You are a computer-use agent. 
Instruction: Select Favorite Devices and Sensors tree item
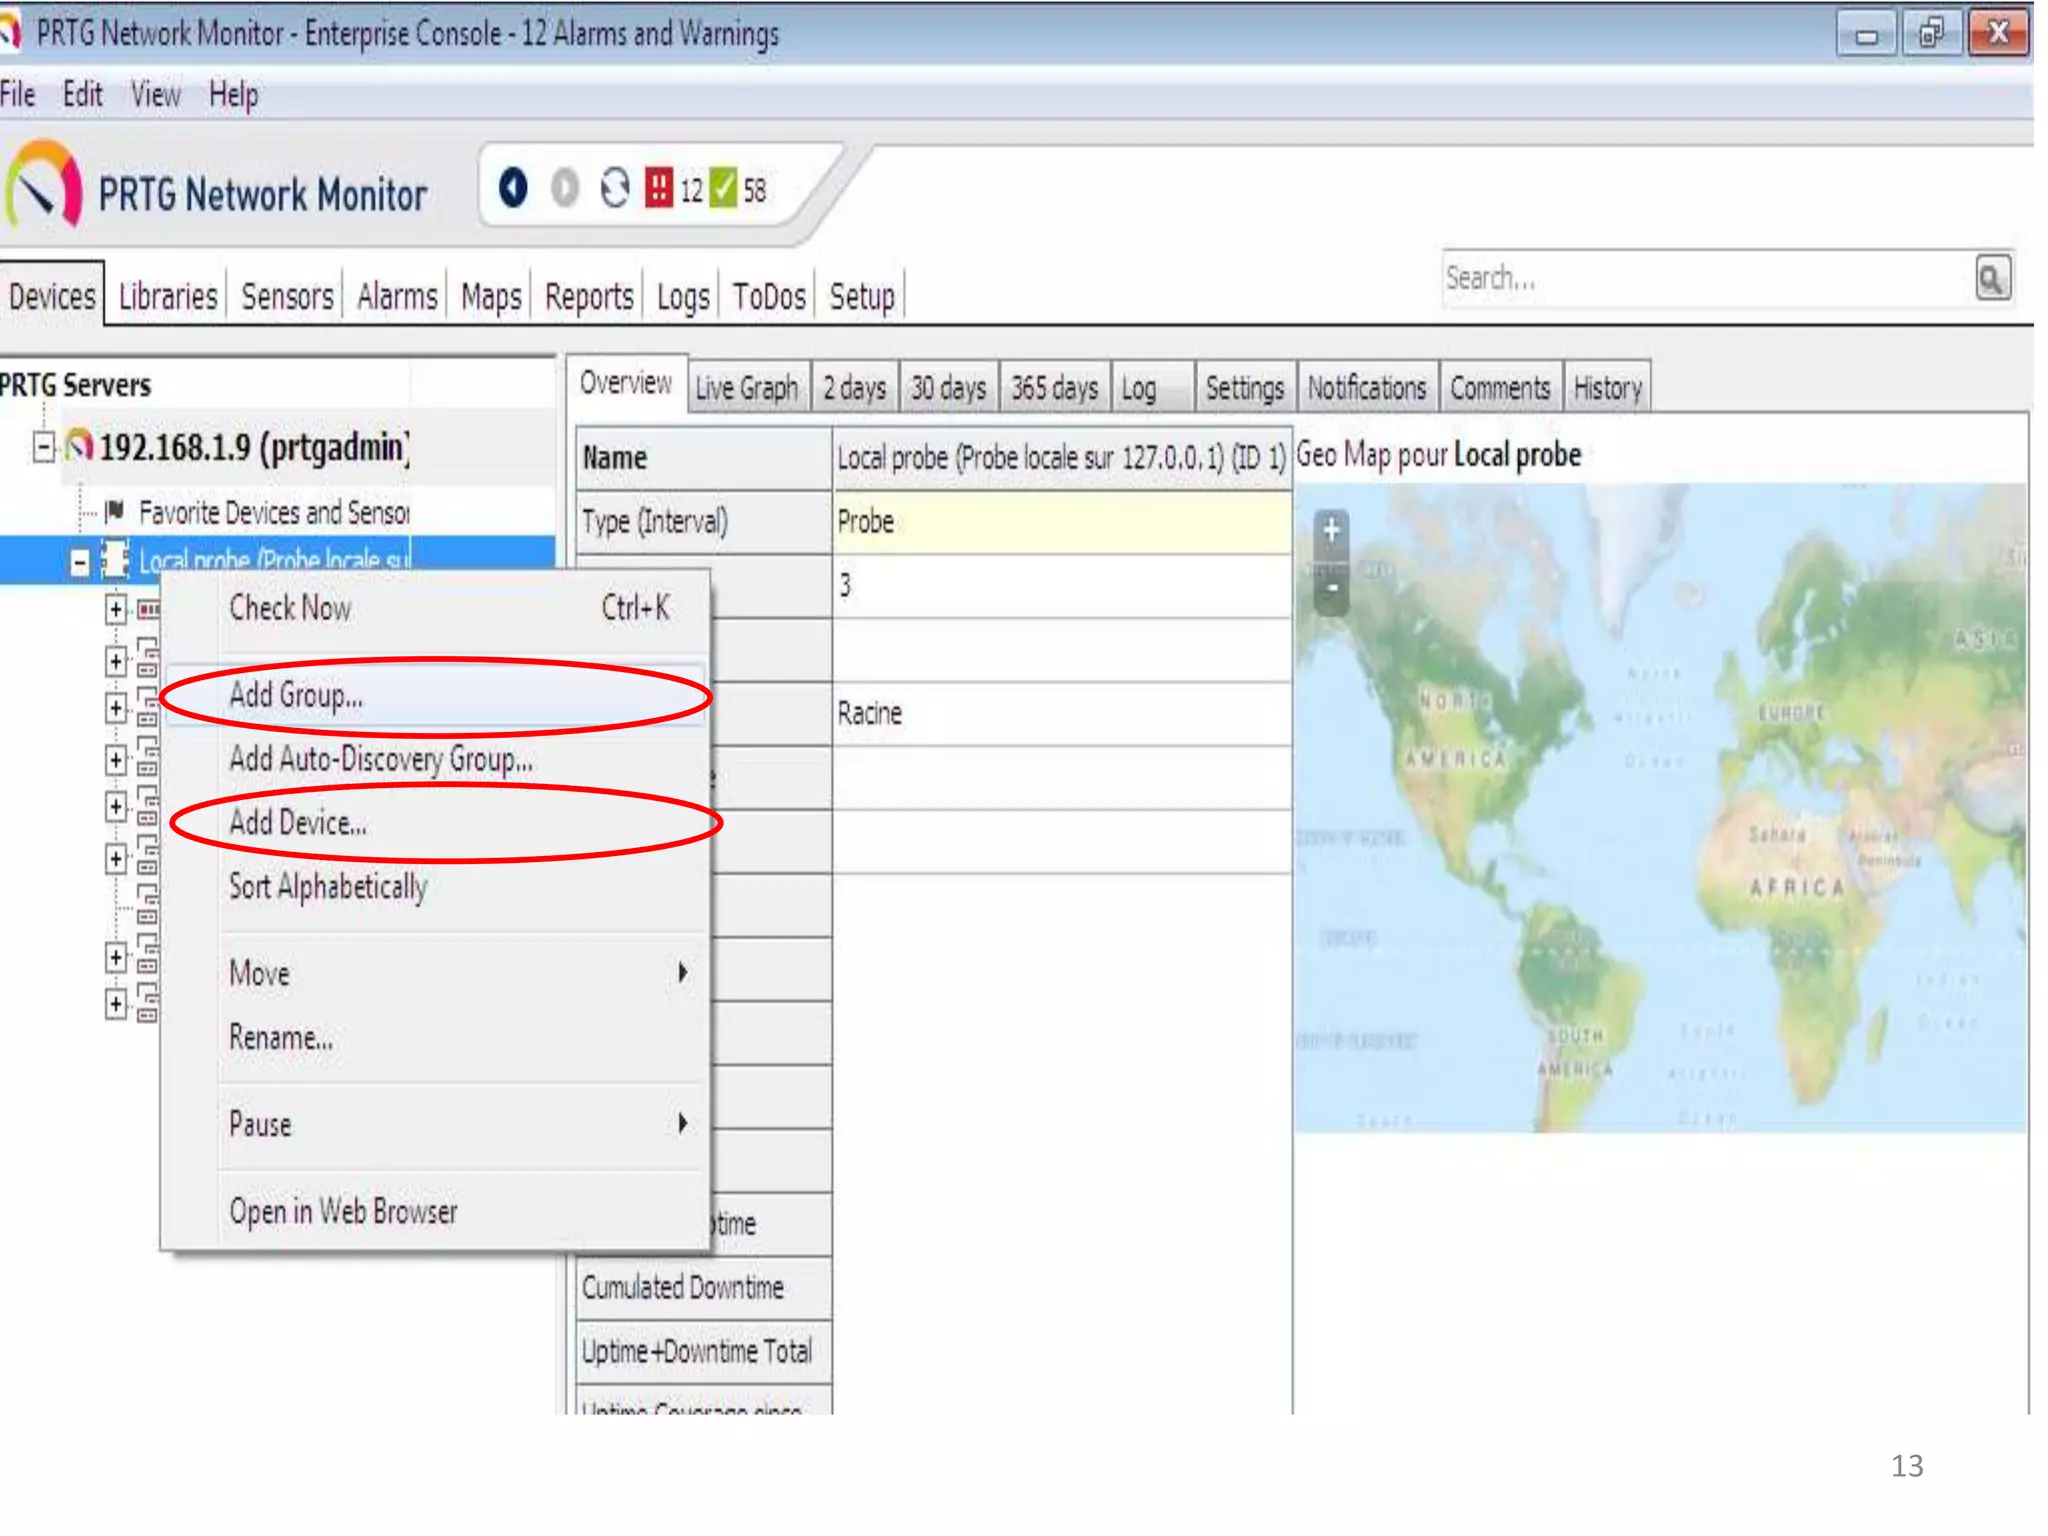click(x=274, y=512)
